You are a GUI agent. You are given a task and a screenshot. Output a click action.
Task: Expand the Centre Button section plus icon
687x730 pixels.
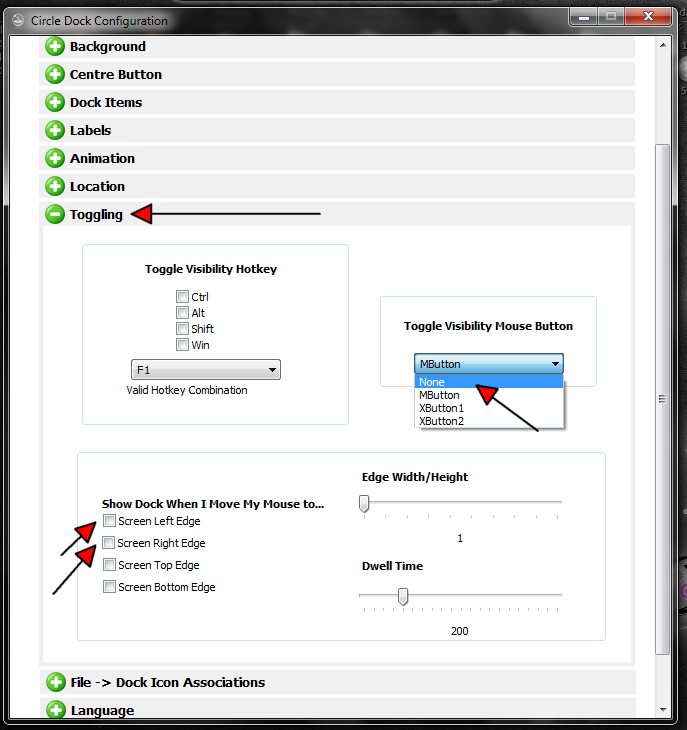pos(55,74)
